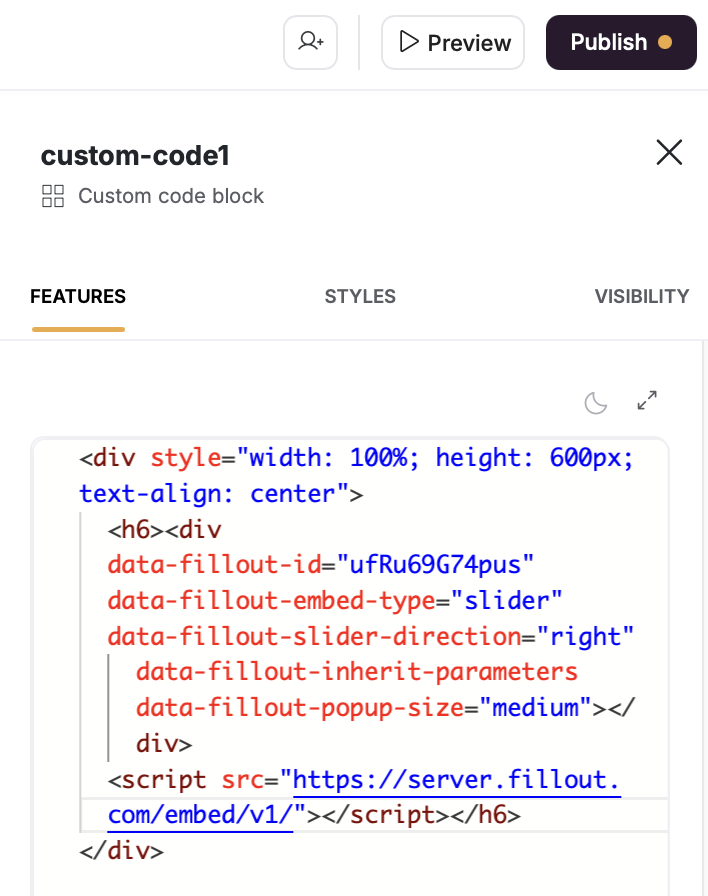Click the play triangle icon in Preview
Image resolution: width=708 pixels, height=896 pixels.
[409, 42]
